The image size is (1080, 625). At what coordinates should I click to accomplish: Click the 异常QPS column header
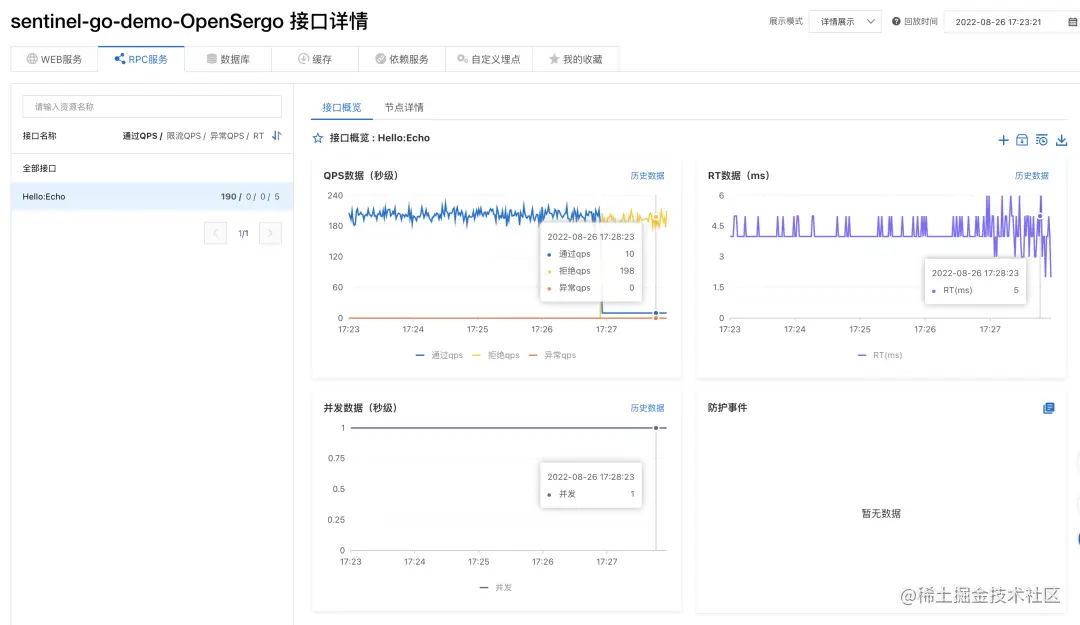(x=227, y=136)
